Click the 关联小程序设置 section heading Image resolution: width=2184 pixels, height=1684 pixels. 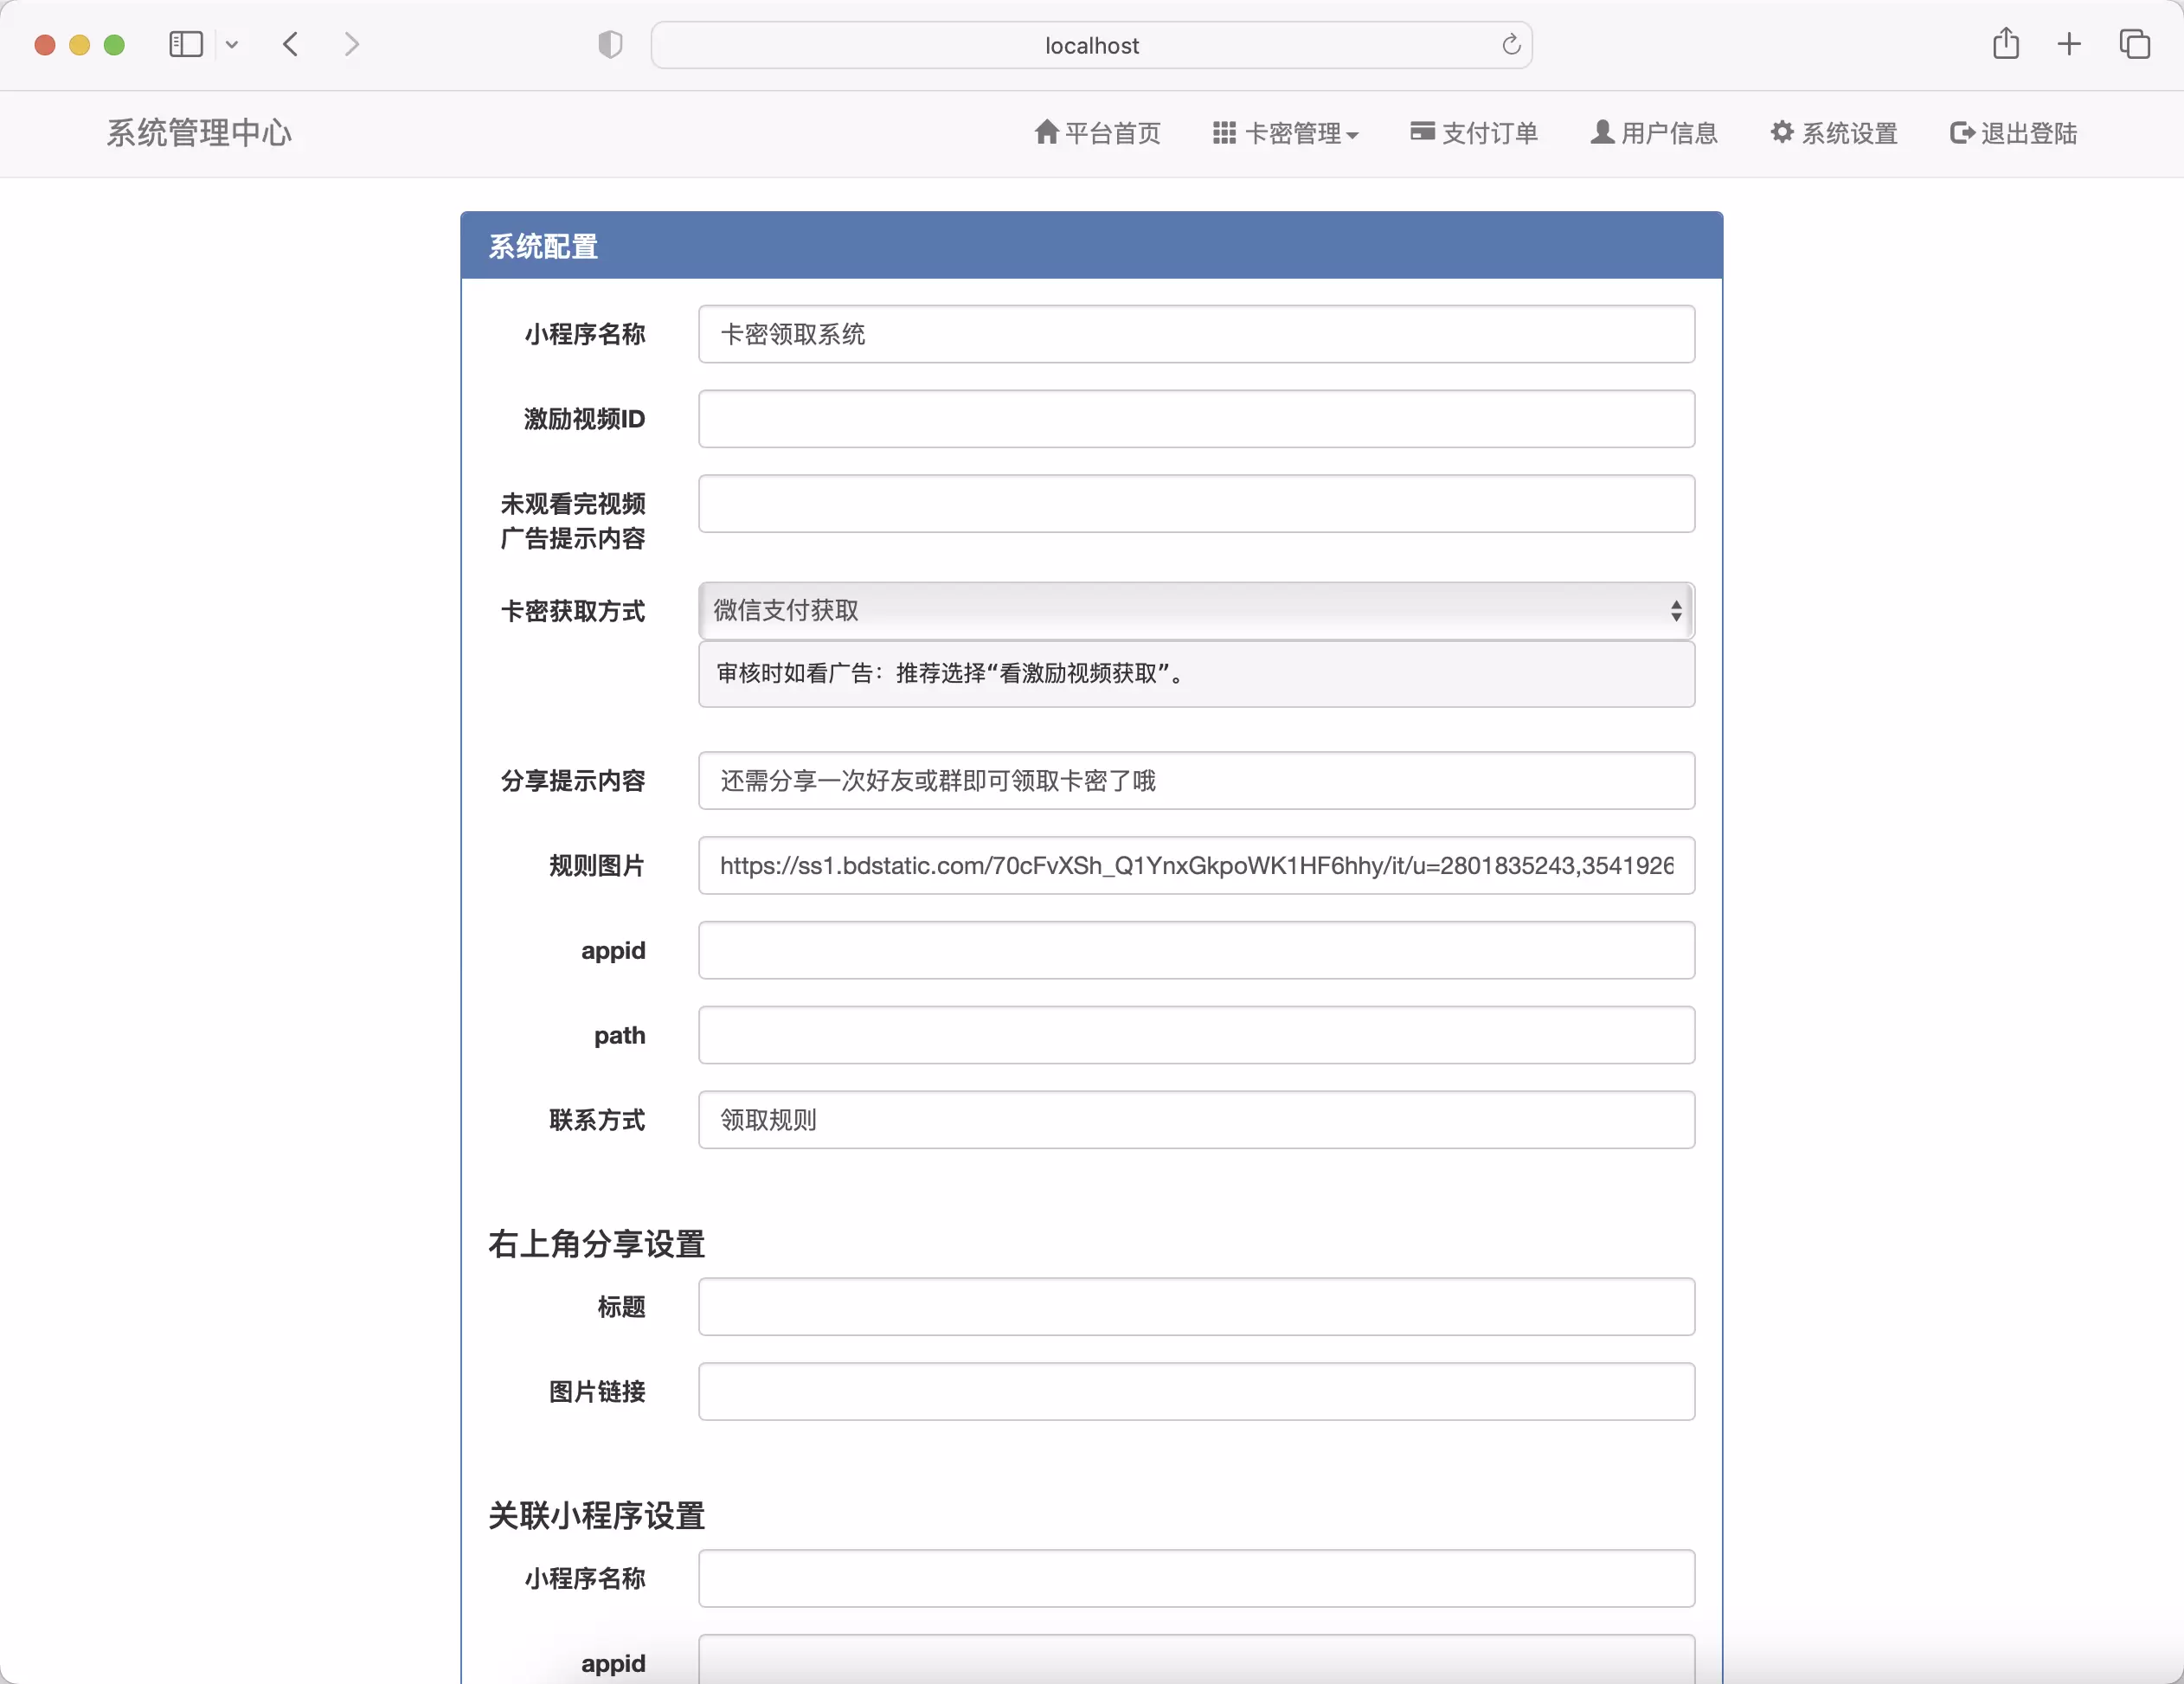click(x=596, y=1516)
